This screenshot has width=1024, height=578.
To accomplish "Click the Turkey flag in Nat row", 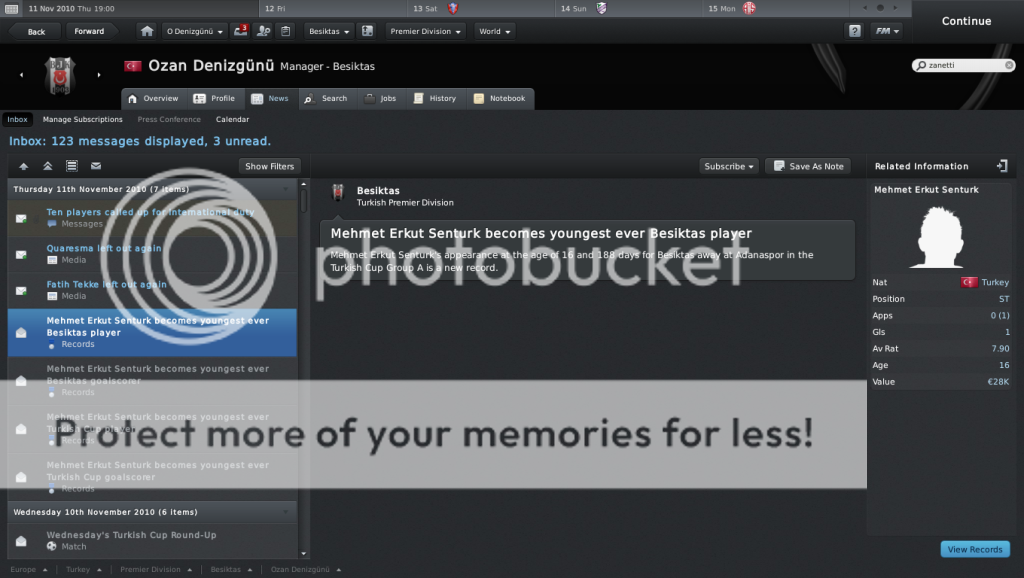I will point(969,282).
